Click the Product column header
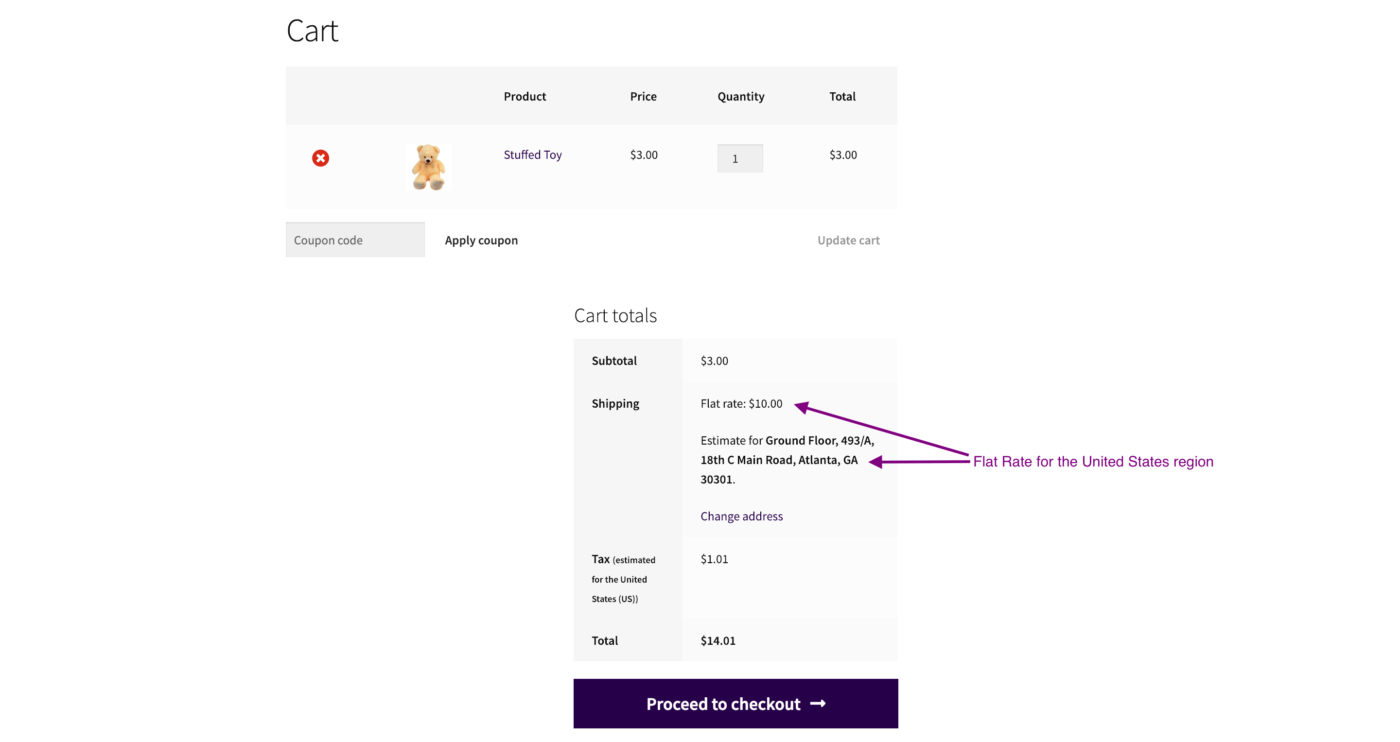1400x742 pixels. click(524, 96)
